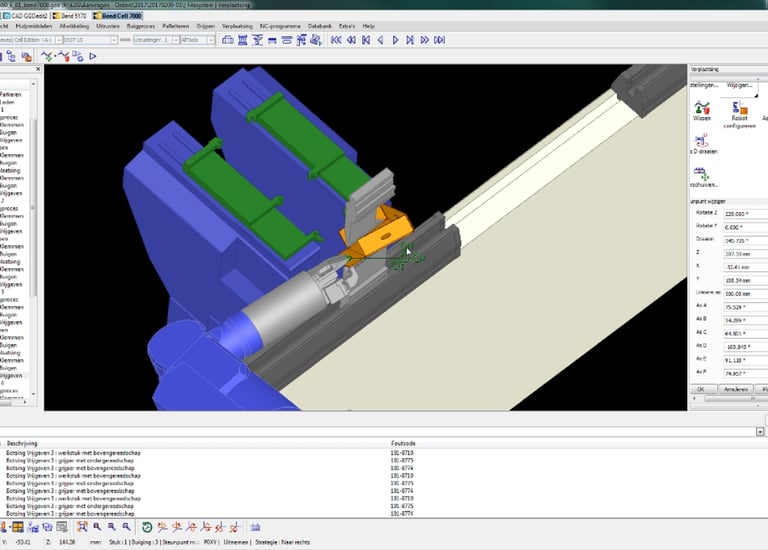Step backward one frame arrow
This screenshot has height=550, width=768.
[381, 40]
